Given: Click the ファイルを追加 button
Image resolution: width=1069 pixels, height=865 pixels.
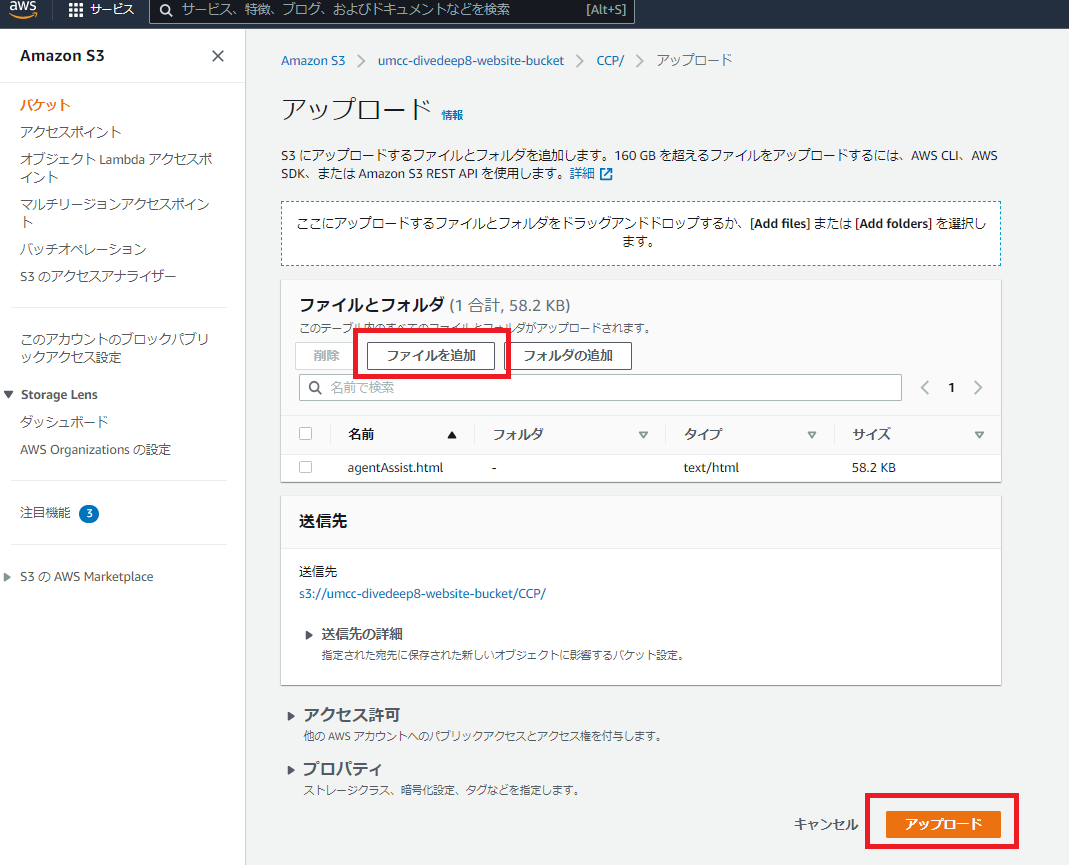Looking at the screenshot, I should [431, 355].
